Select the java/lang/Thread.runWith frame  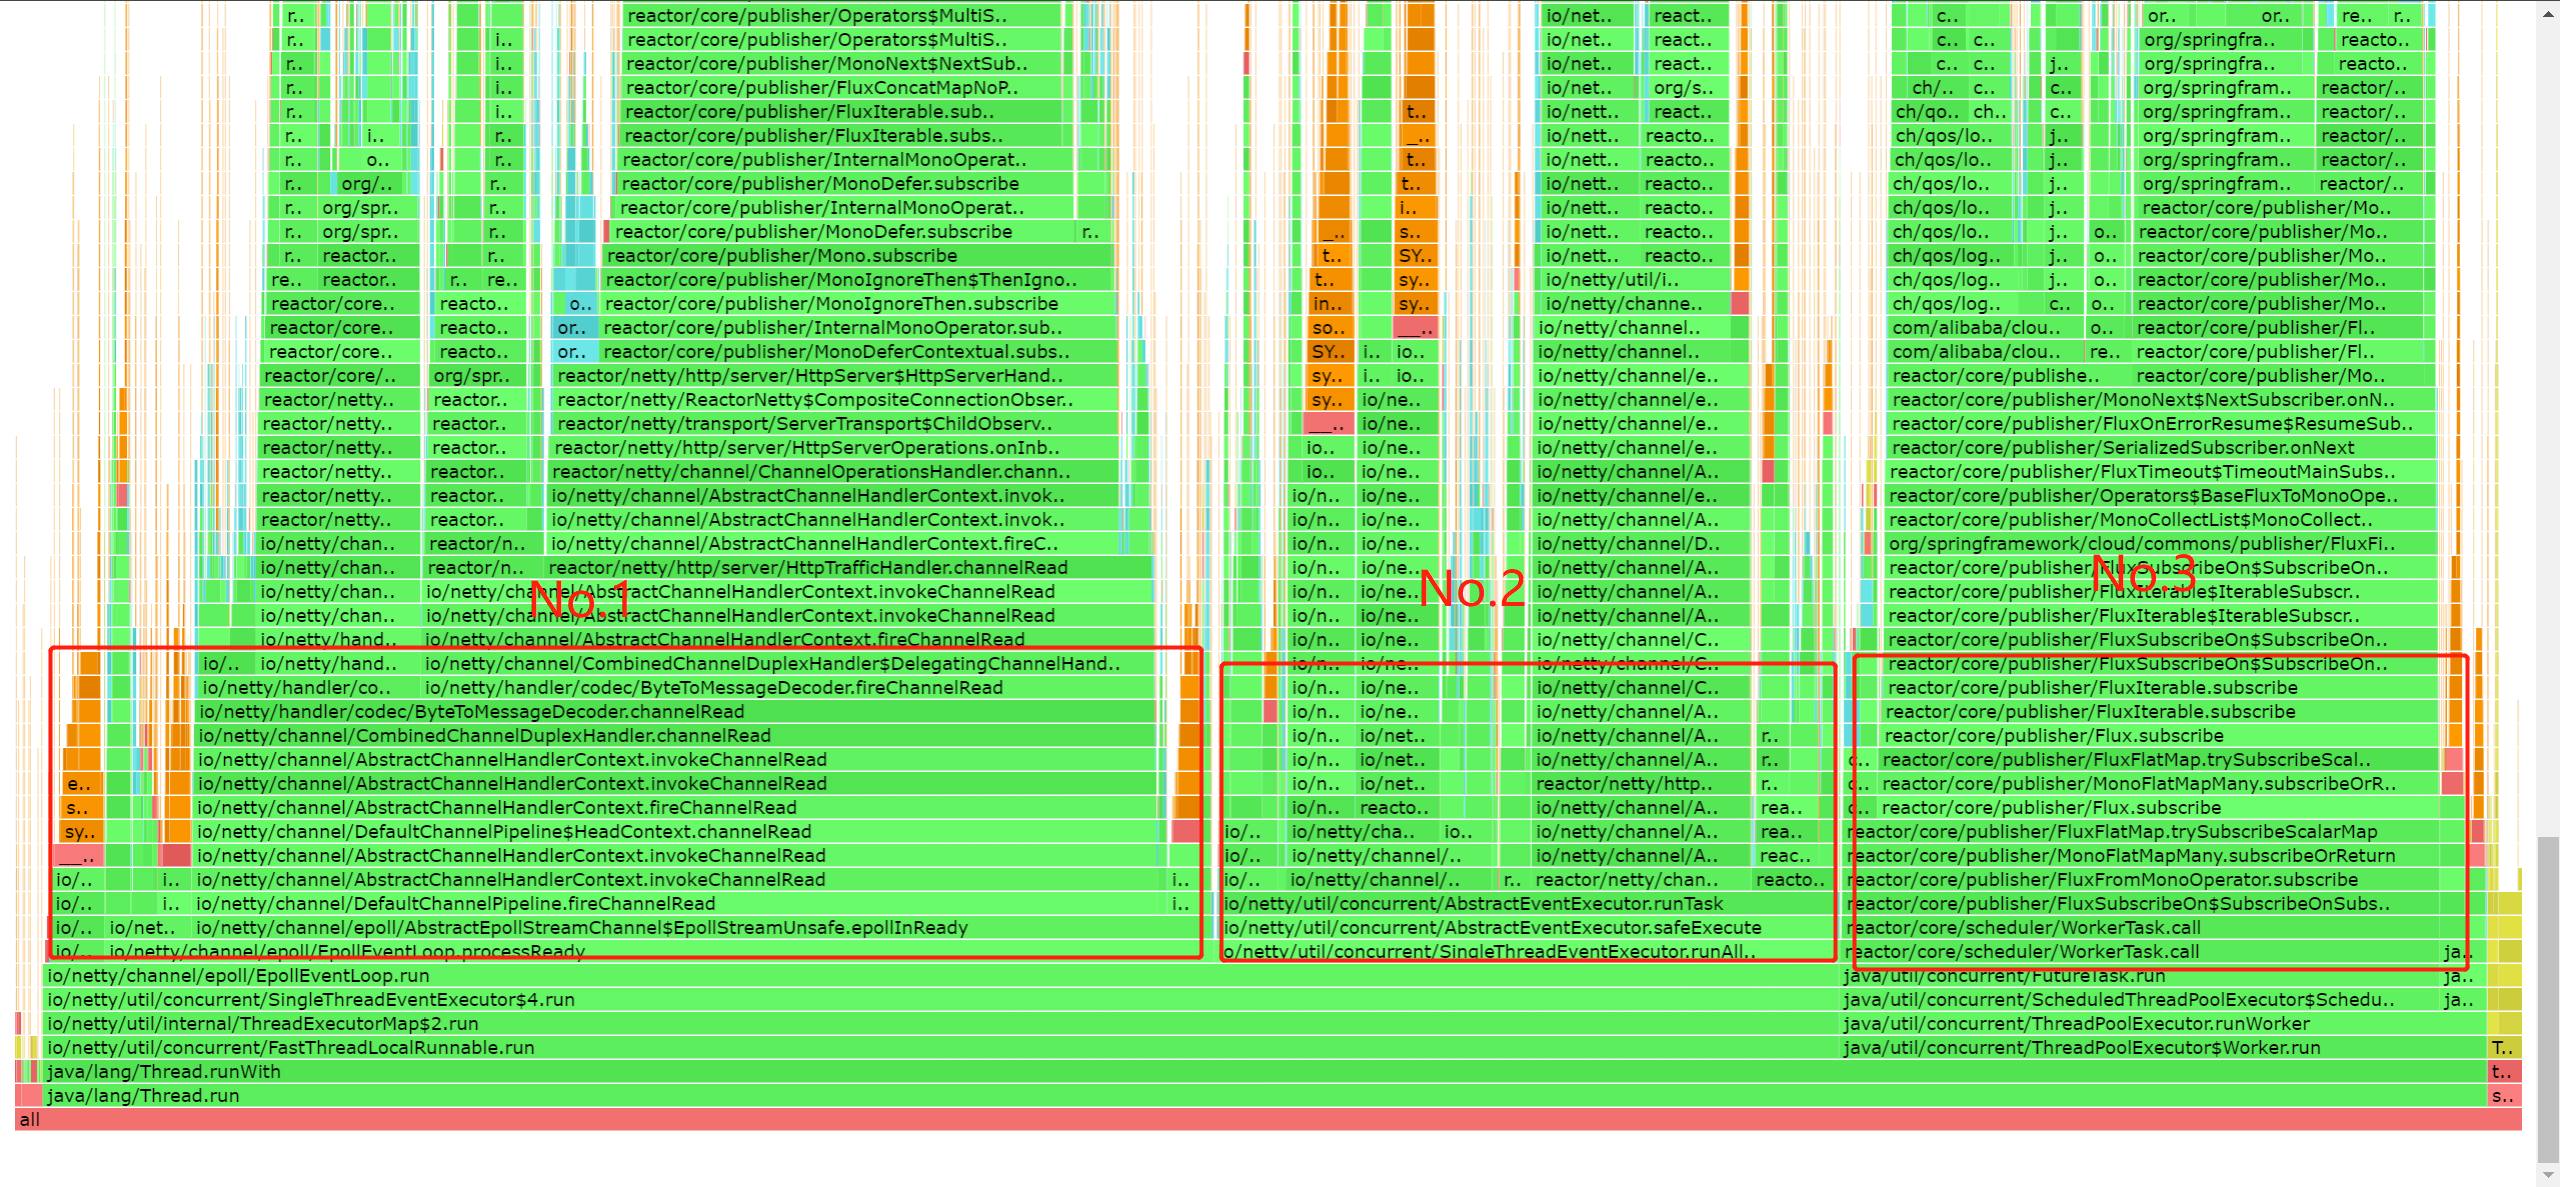pos(1265,1071)
